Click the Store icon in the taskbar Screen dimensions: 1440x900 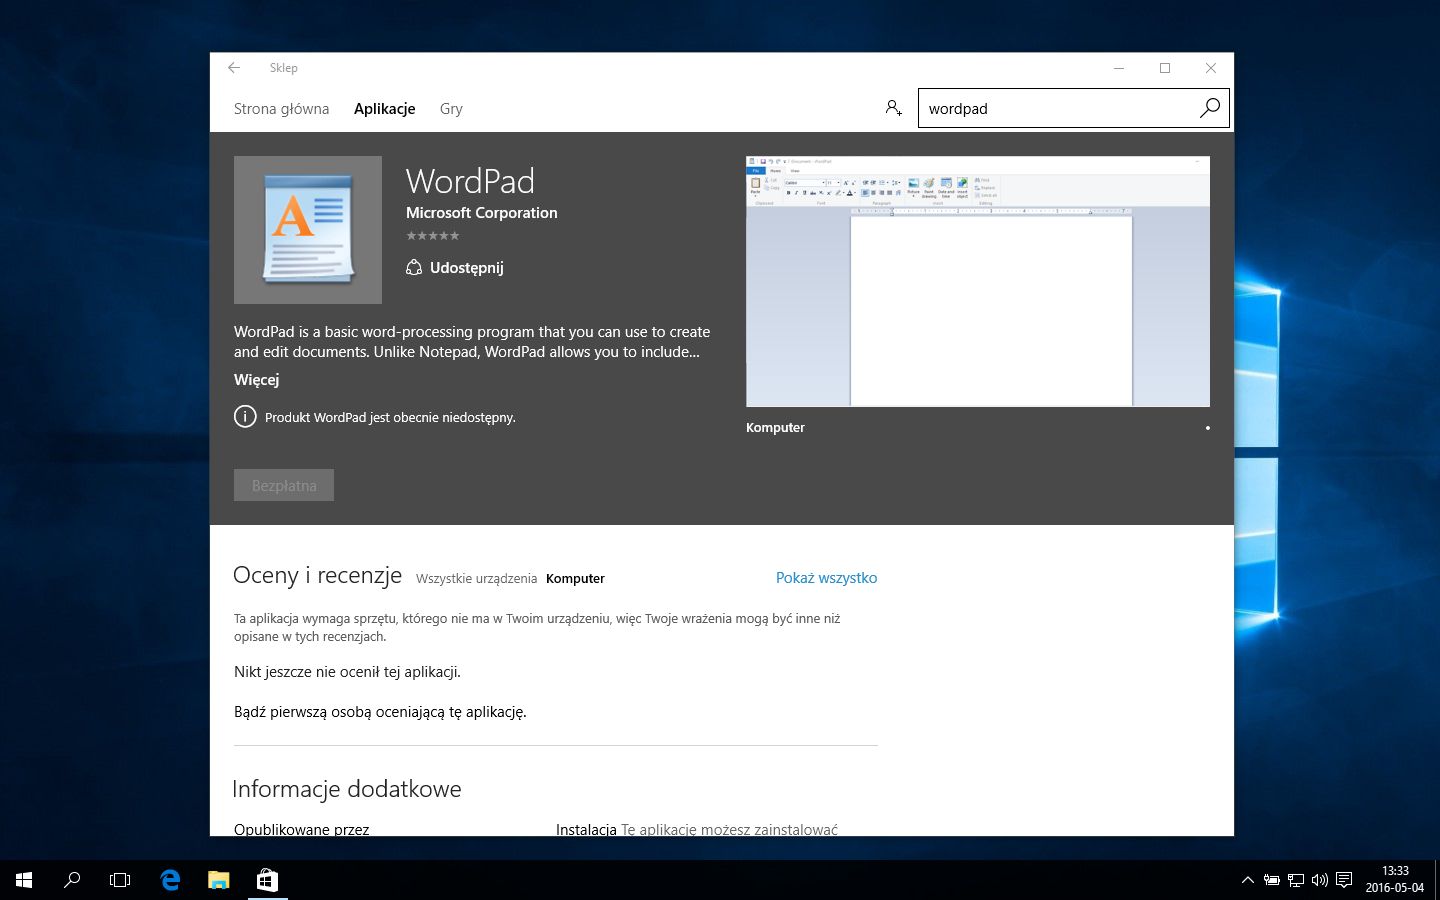[267, 880]
